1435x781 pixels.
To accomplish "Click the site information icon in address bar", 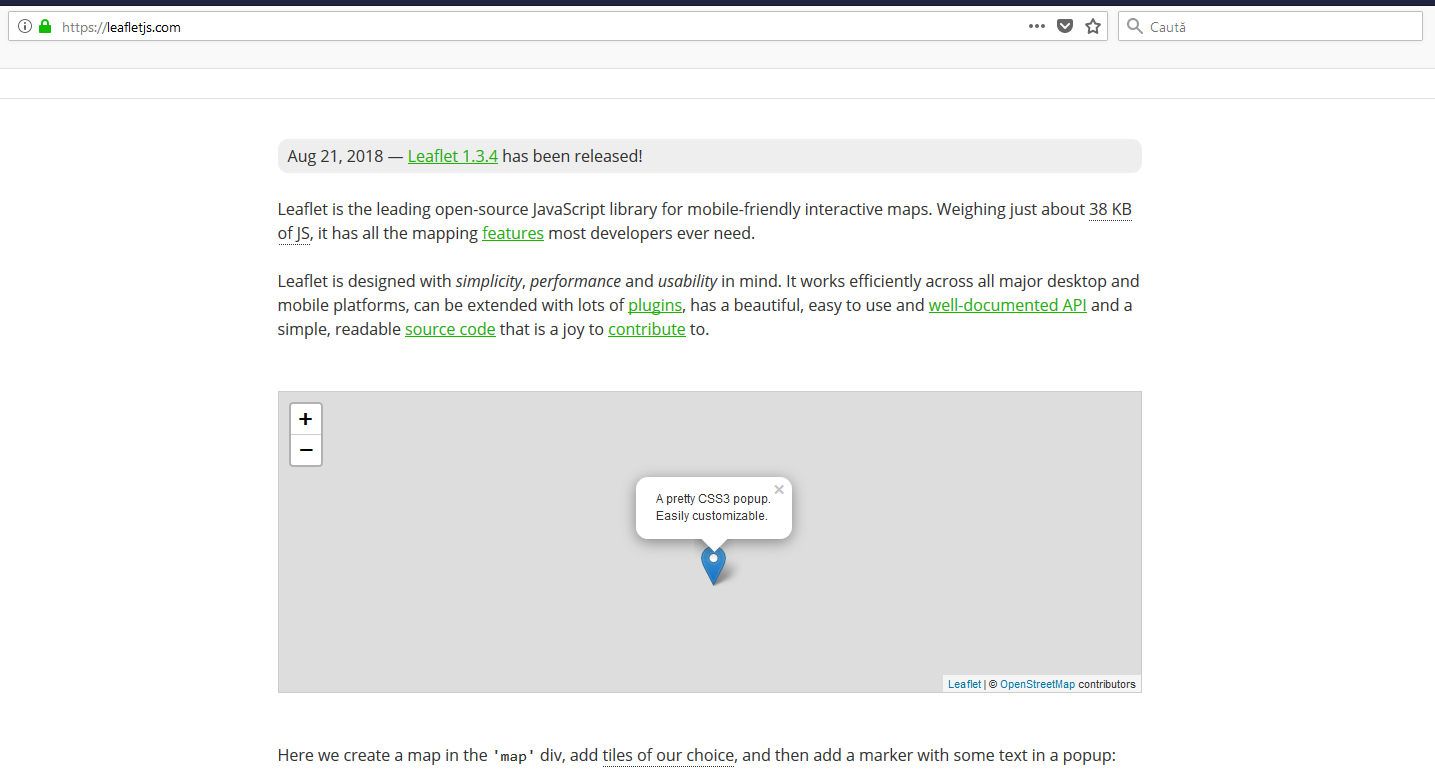I will [24, 26].
